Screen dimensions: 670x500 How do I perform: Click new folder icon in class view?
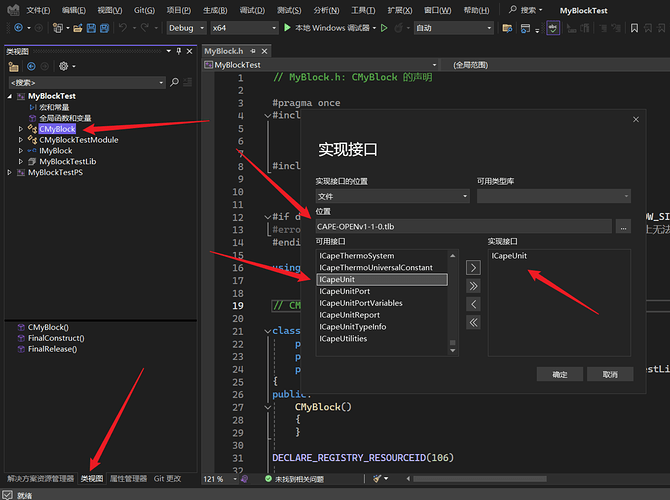pyautogui.click(x=14, y=67)
